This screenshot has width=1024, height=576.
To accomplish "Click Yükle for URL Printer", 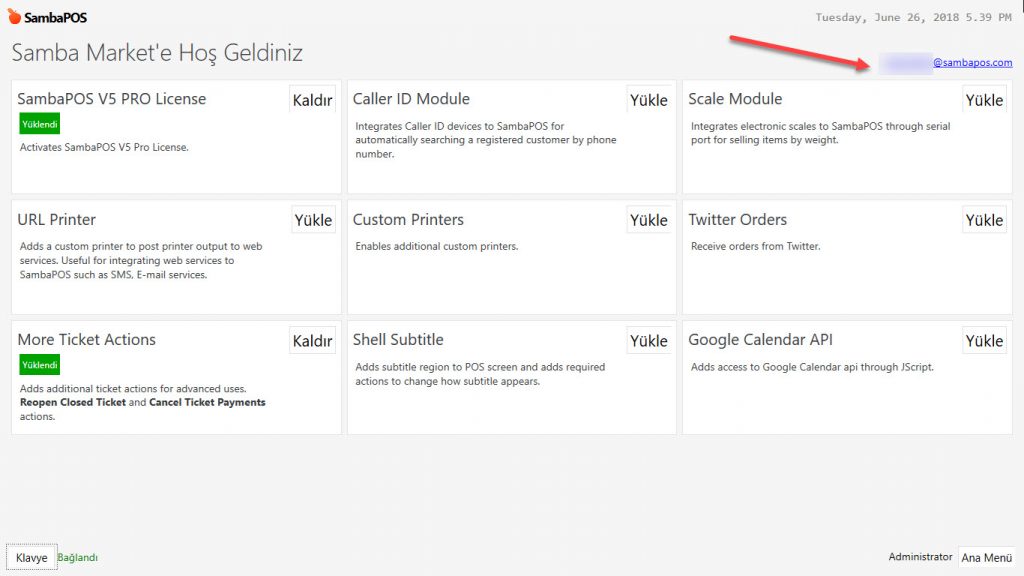I will pos(313,220).
